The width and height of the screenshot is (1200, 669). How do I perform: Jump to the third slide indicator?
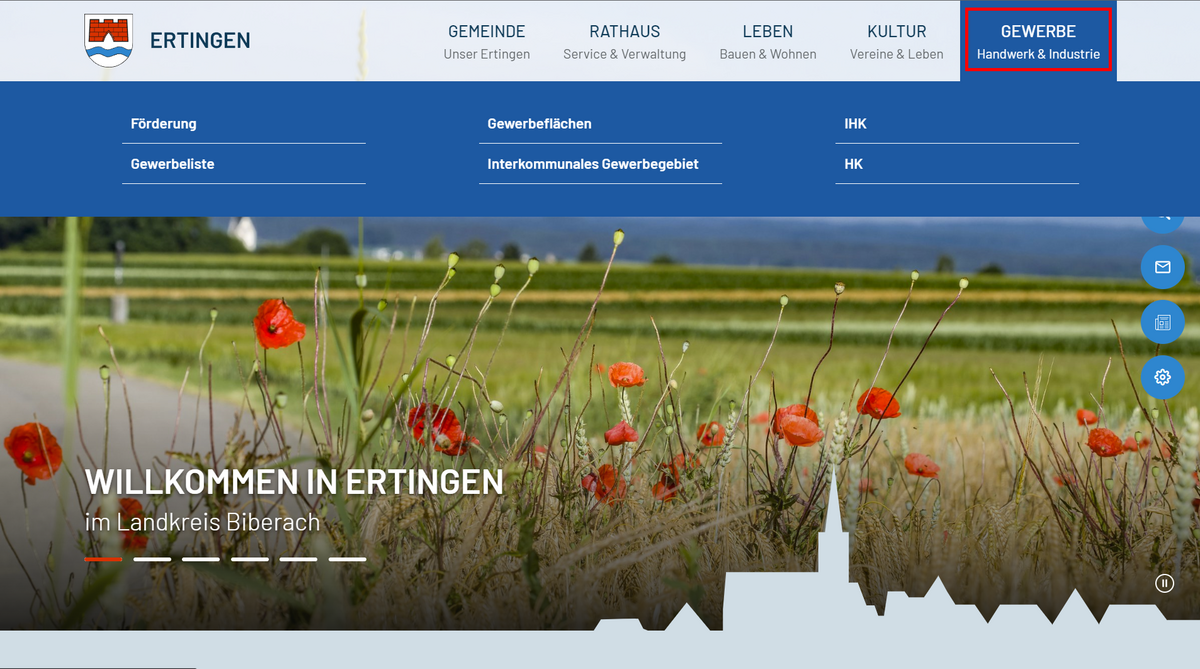201,559
